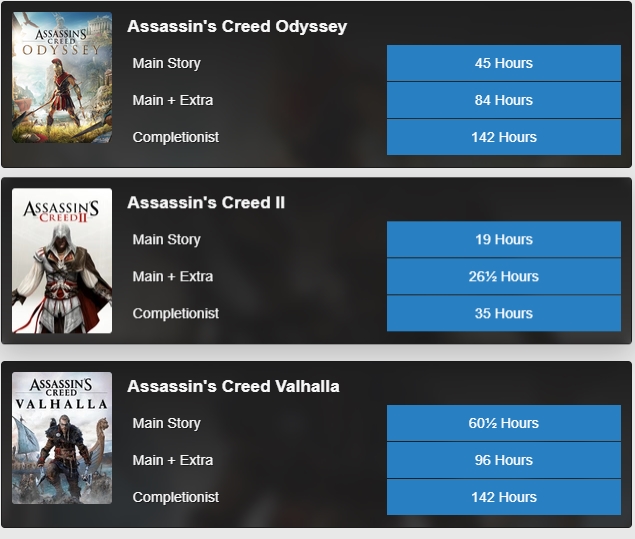Select Valhalla's 142 Hours completionist time

click(503, 498)
